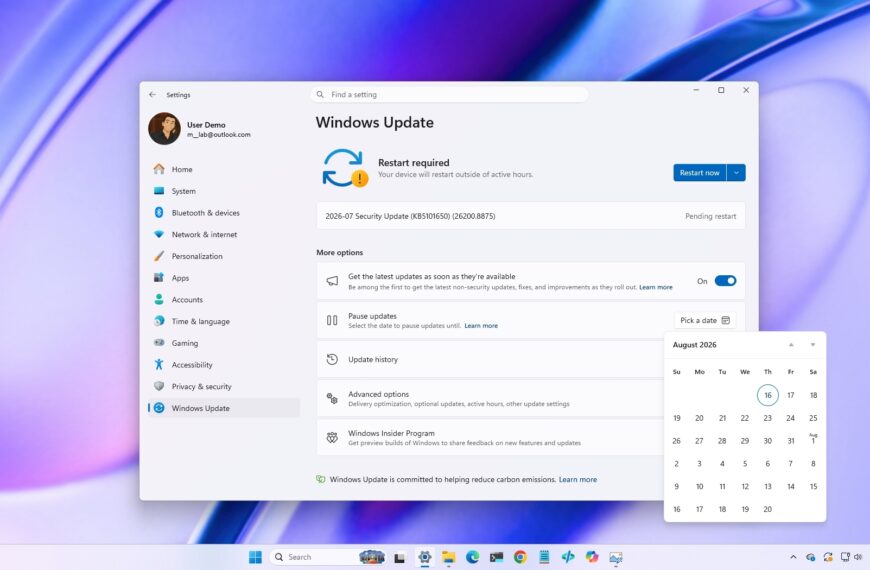Click the Settings gear taskbar icon

pos(424,557)
